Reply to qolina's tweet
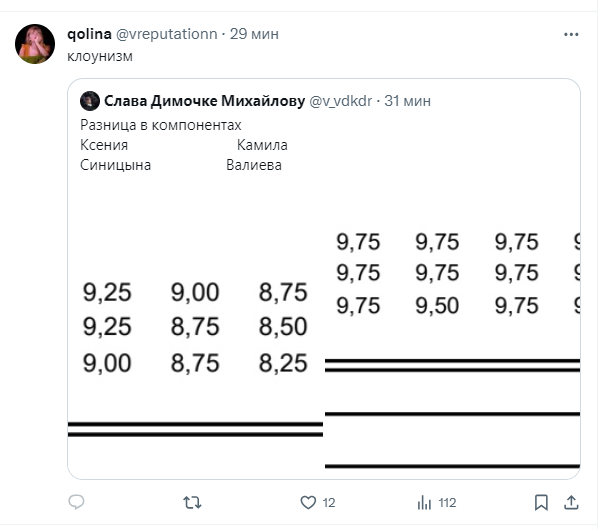613x529 pixels. click(x=78, y=501)
